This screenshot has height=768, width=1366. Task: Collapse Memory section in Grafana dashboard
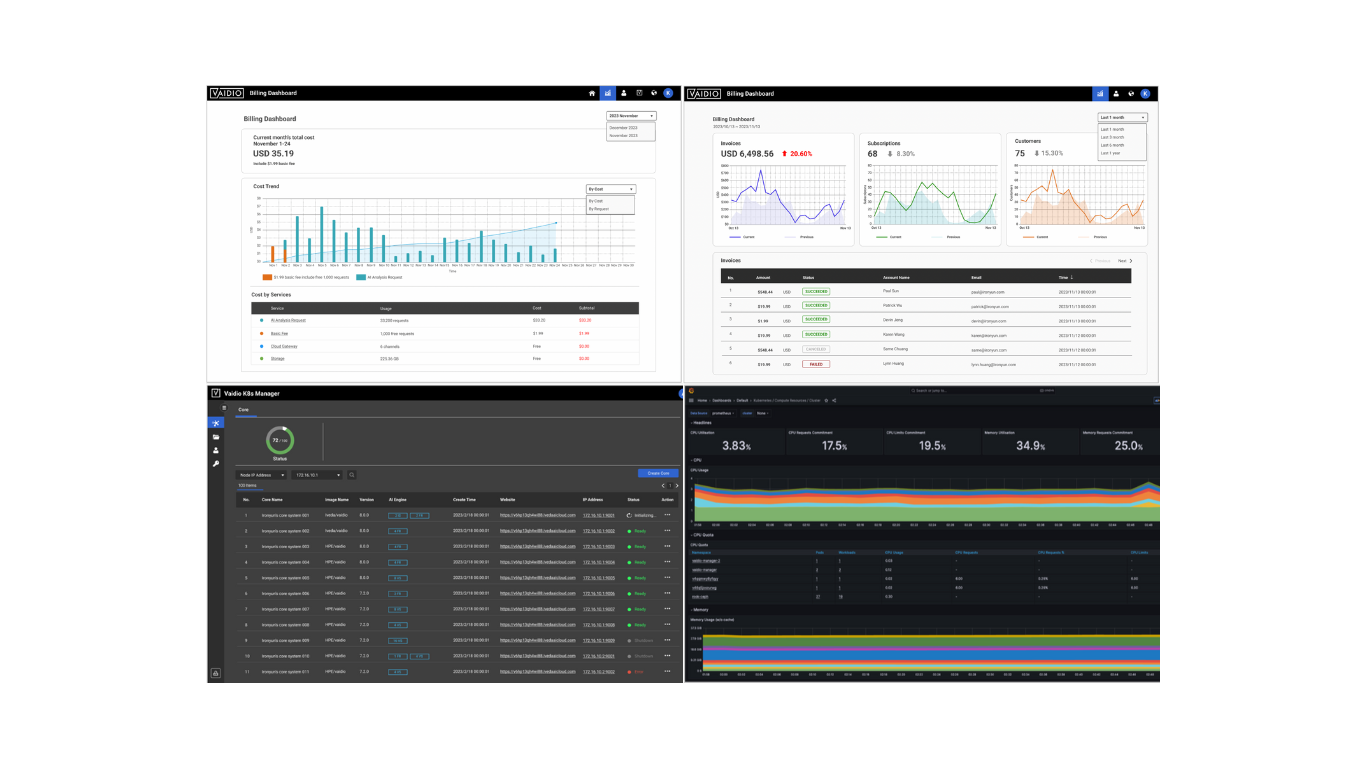point(701,609)
